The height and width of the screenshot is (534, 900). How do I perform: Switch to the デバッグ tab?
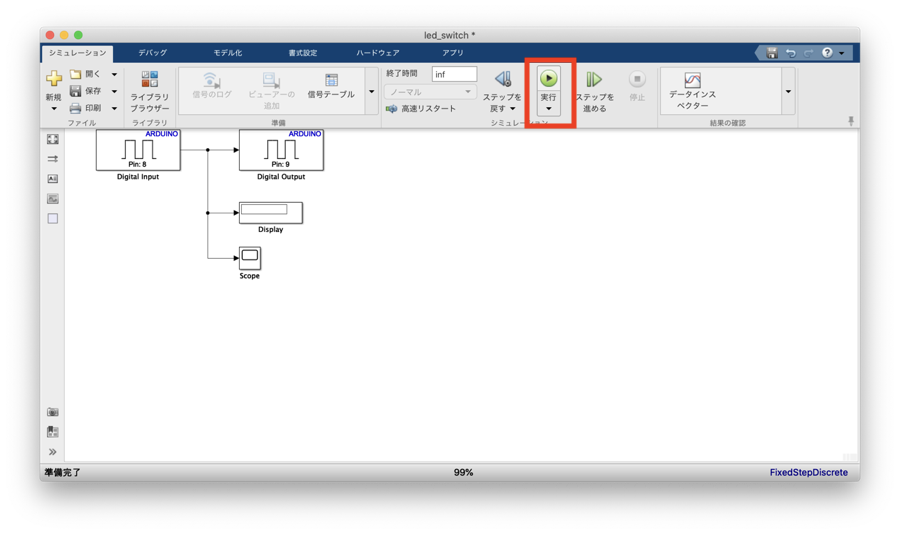(x=152, y=53)
